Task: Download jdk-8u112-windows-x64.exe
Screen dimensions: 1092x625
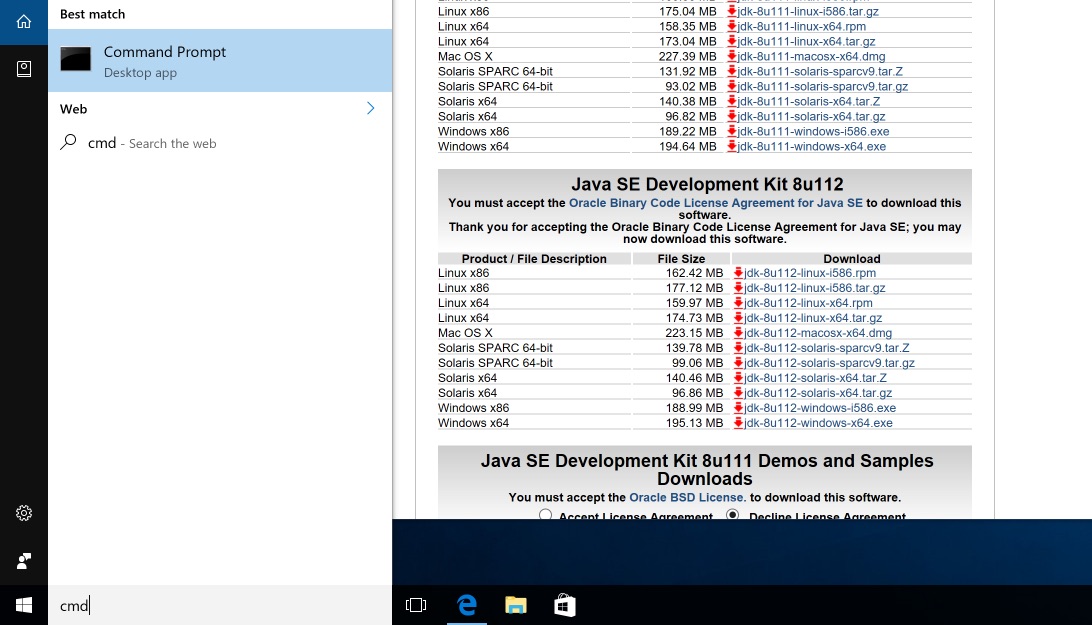Action: (818, 423)
